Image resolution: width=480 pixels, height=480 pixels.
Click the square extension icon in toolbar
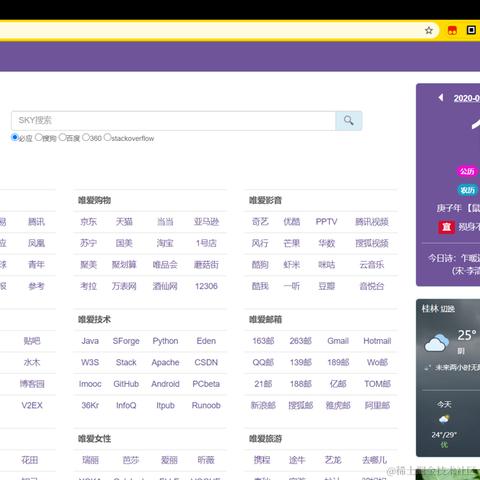click(471, 30)
